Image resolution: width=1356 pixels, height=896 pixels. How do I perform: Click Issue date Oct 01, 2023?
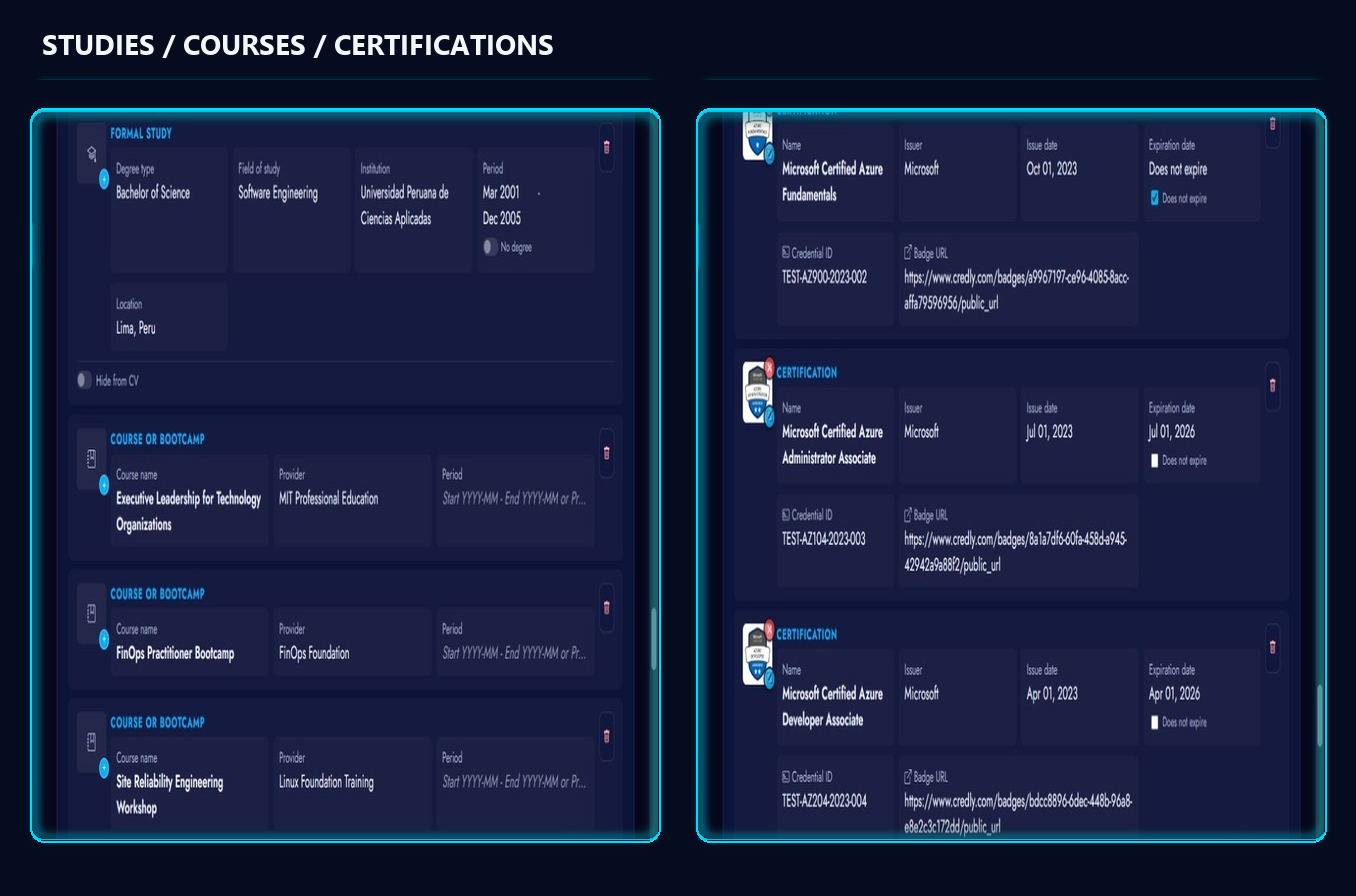pyautogui.click(x=1079, y=172)
